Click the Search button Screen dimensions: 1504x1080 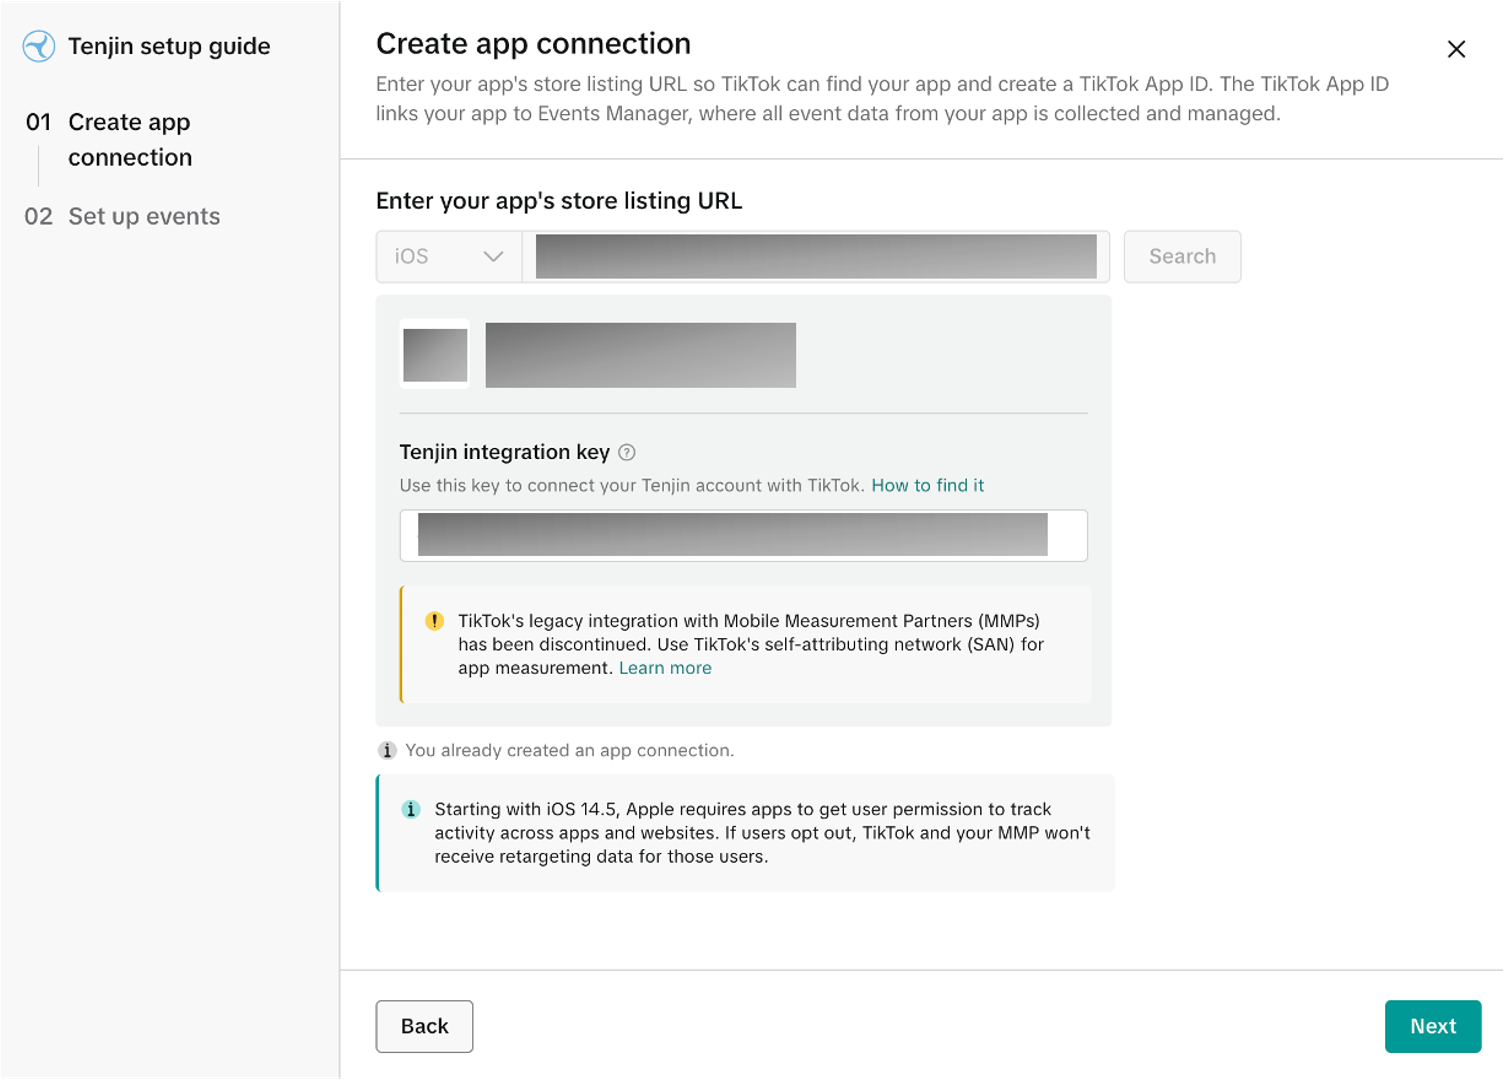click(x=1182, y=257)
